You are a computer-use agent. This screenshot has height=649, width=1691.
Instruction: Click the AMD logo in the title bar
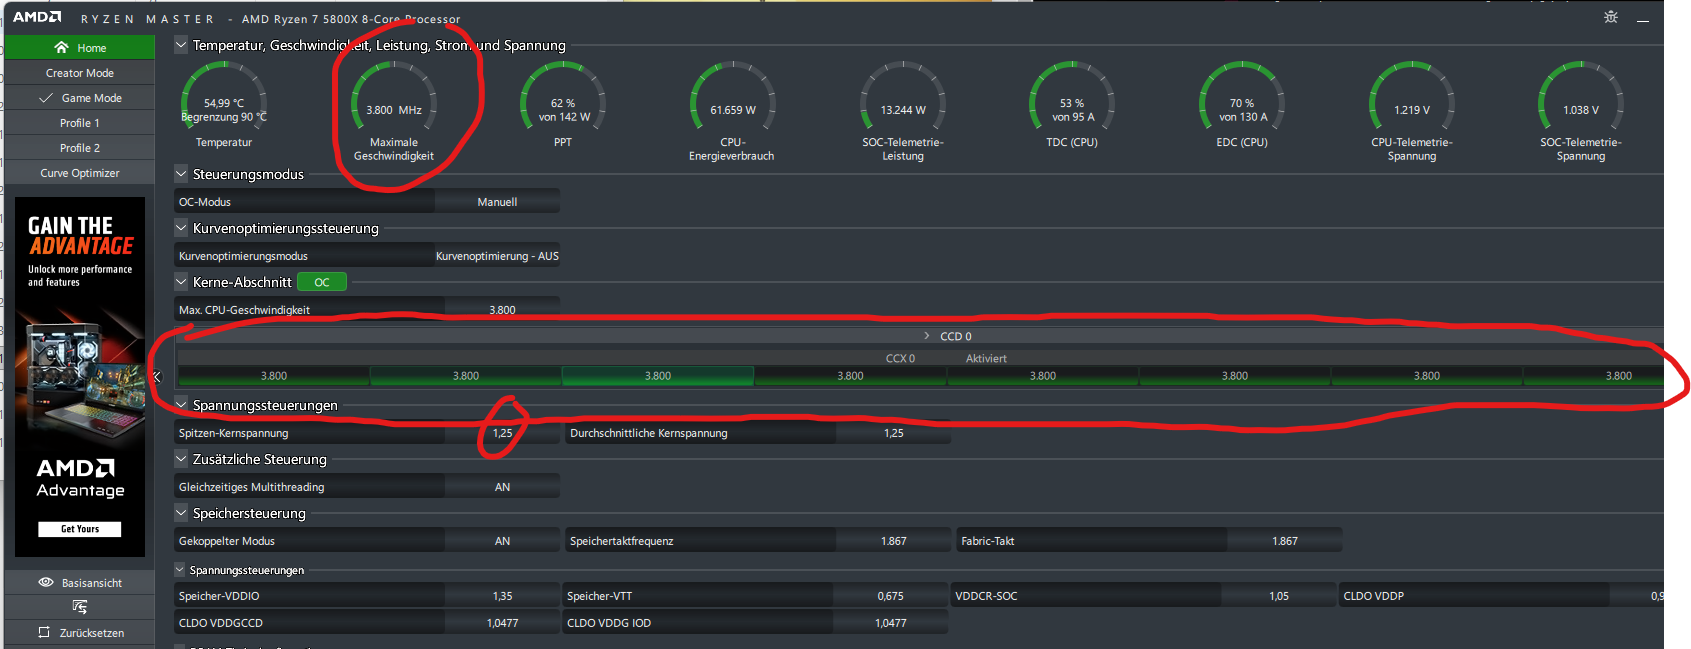click(37, 17)
